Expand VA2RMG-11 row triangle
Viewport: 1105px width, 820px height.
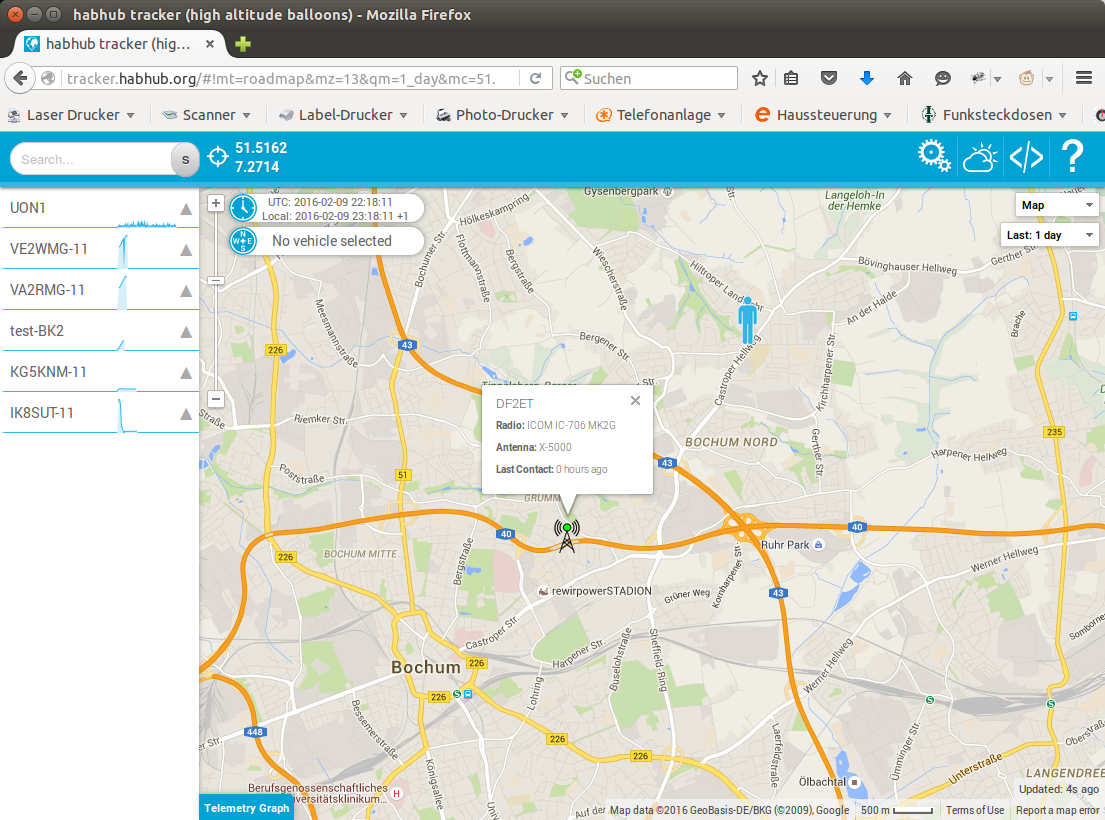coord(186,290)
